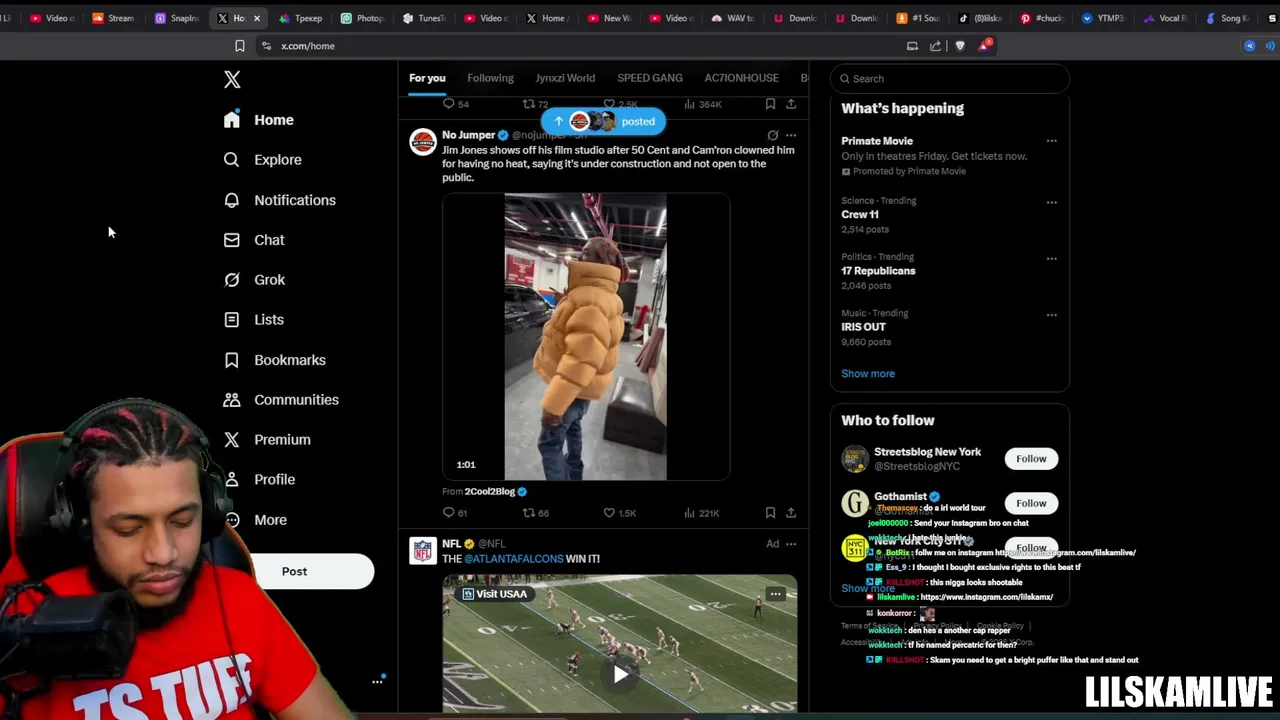Screen dimensions: 1280x720
Task: Click Brave Rewards icon in address bar
Action: (x=985, y=45)
